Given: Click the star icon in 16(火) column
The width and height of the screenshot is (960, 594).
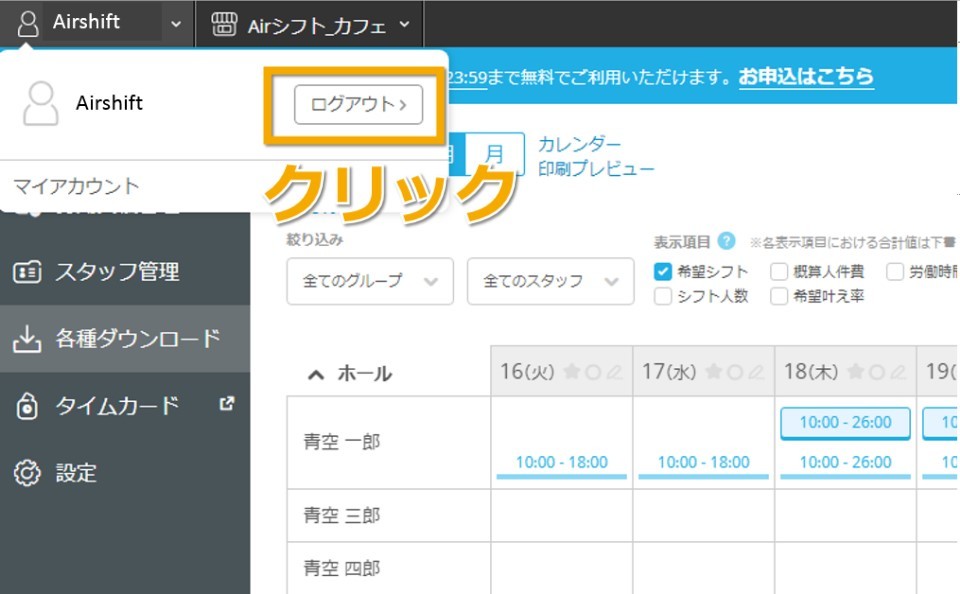Looking at the screenshot, I should coord(571,372).
